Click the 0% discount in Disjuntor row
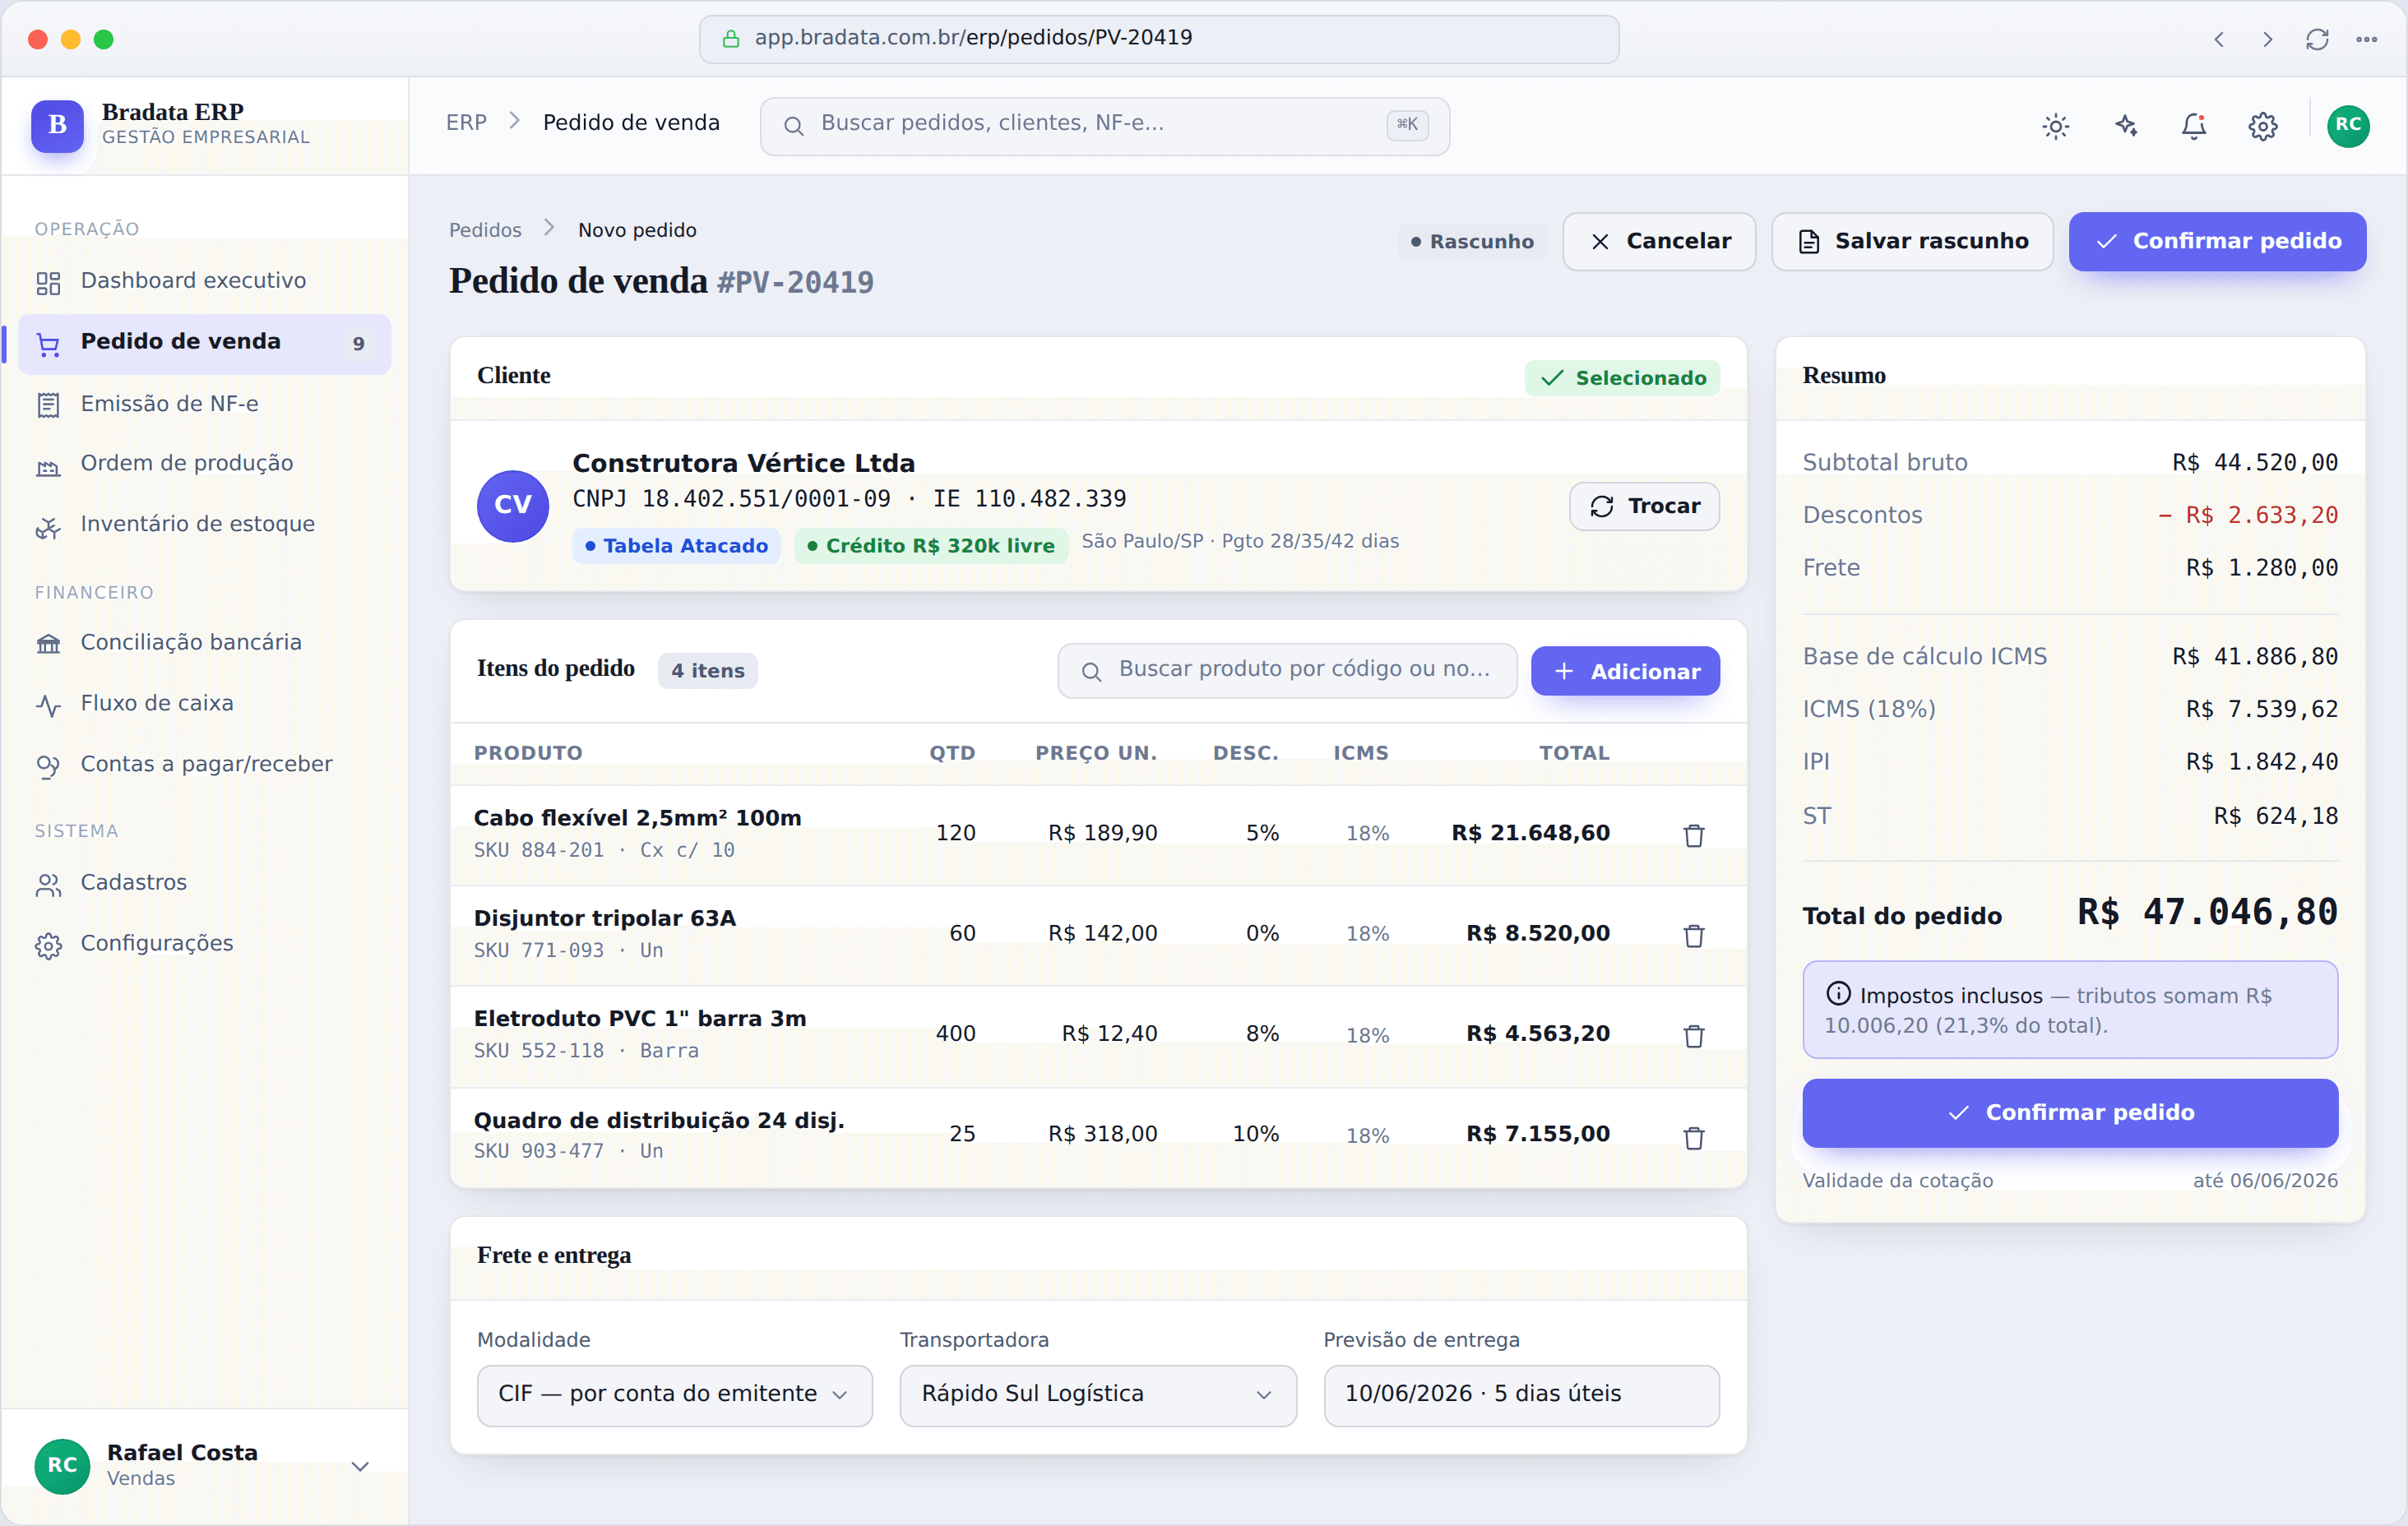This screenshot has width=2408, height=1526. (x=1262, y=933)
